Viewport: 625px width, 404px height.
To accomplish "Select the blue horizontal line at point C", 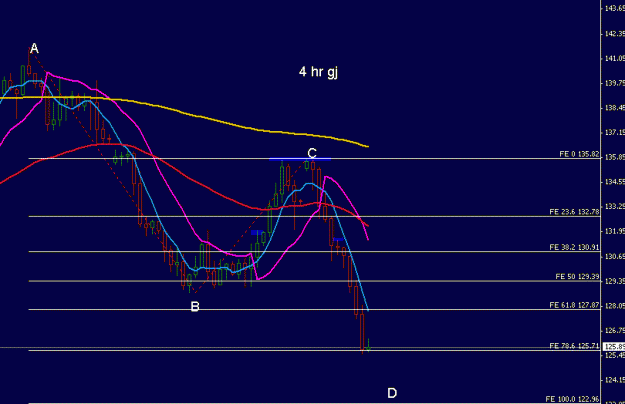I will 300,159.
